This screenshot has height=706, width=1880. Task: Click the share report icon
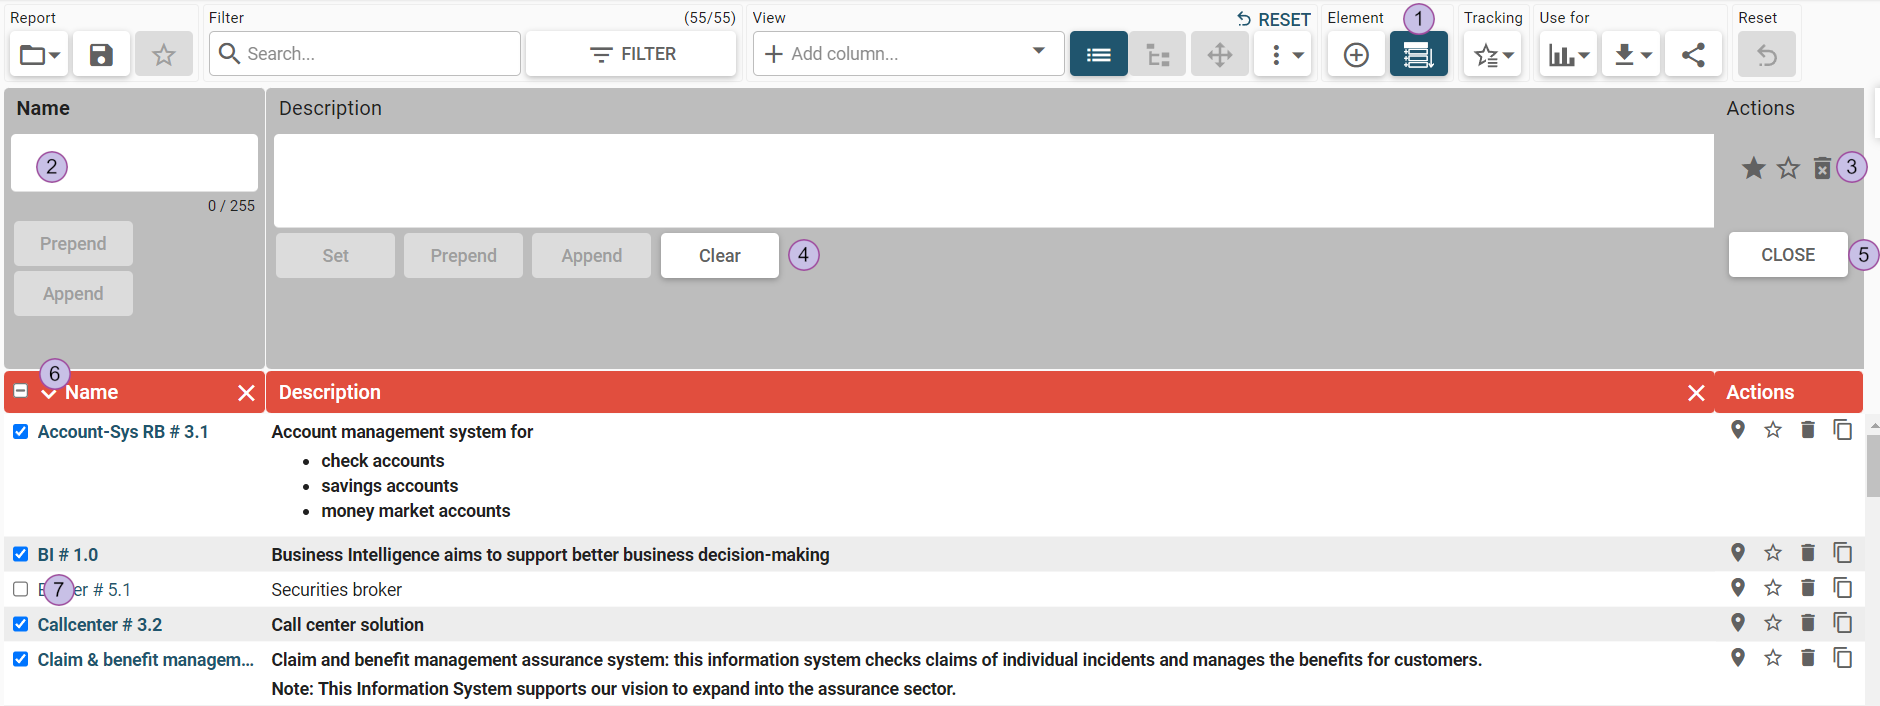coord(1693,55)
